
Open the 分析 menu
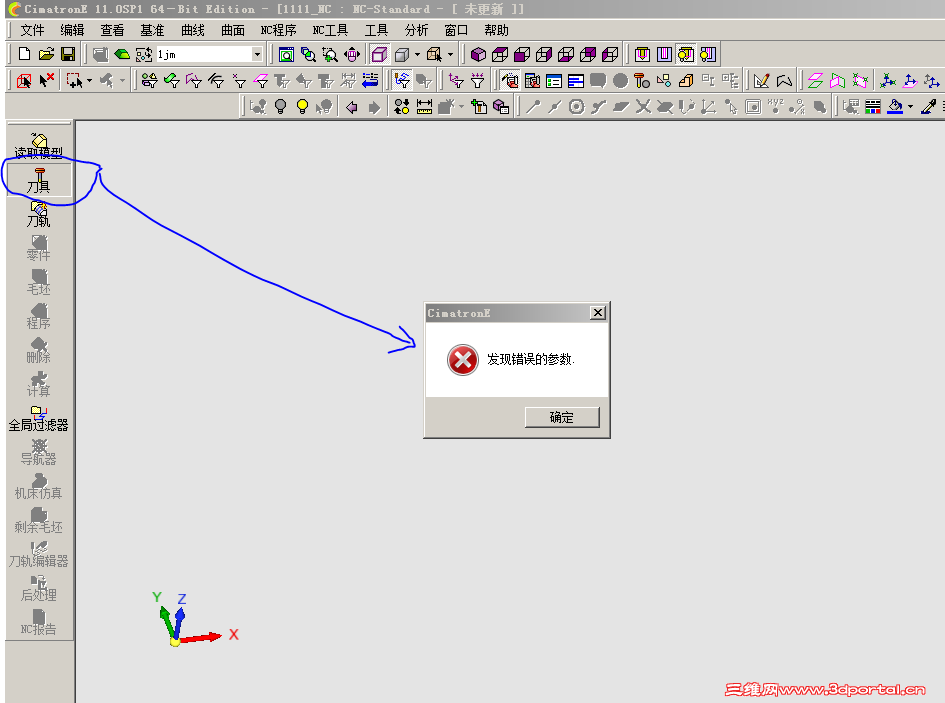416,30
